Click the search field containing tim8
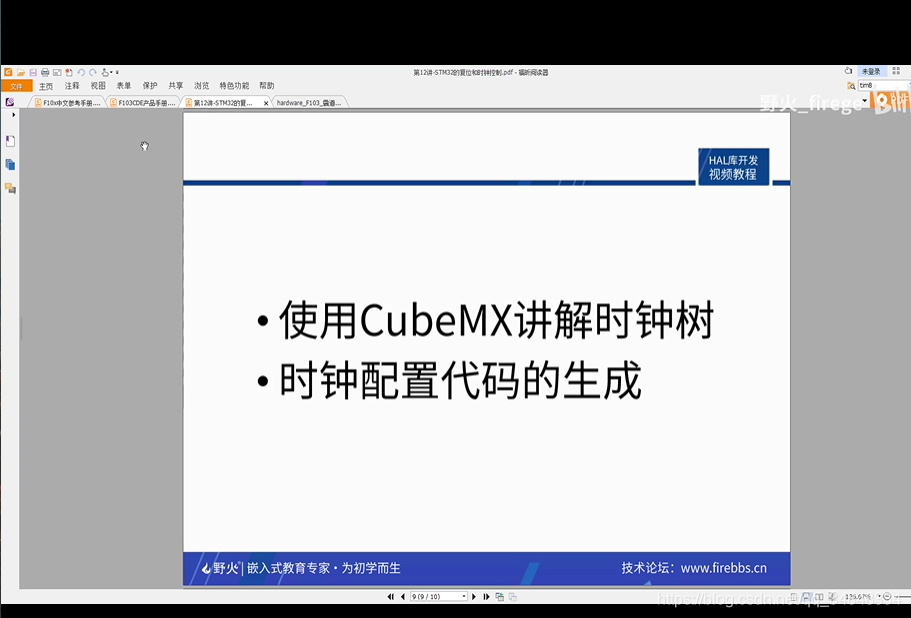 pos(883,85)
